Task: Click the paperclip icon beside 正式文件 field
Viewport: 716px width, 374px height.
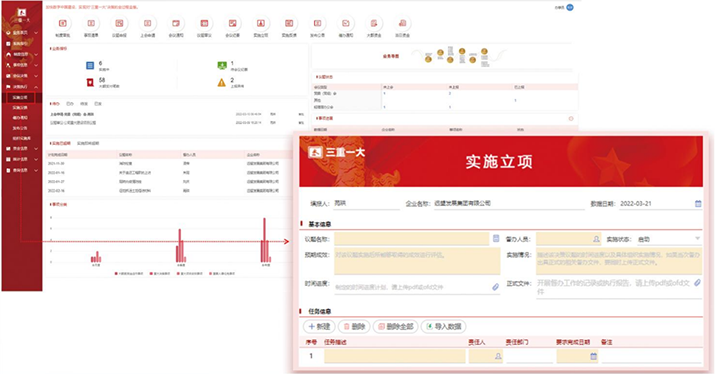Action: point(697,283)
